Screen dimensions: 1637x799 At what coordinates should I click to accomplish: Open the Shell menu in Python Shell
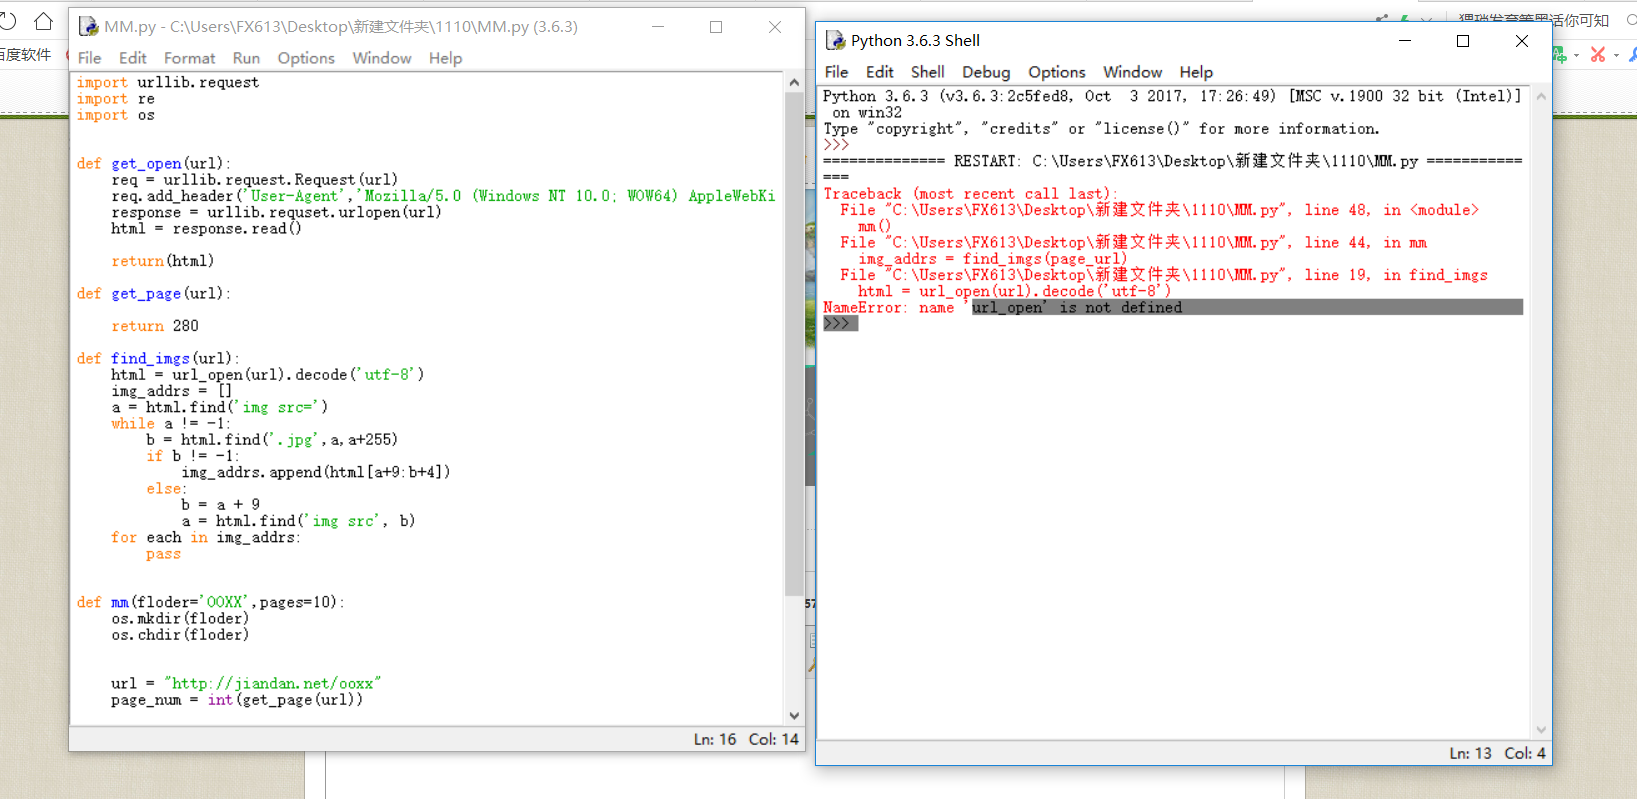927,72
